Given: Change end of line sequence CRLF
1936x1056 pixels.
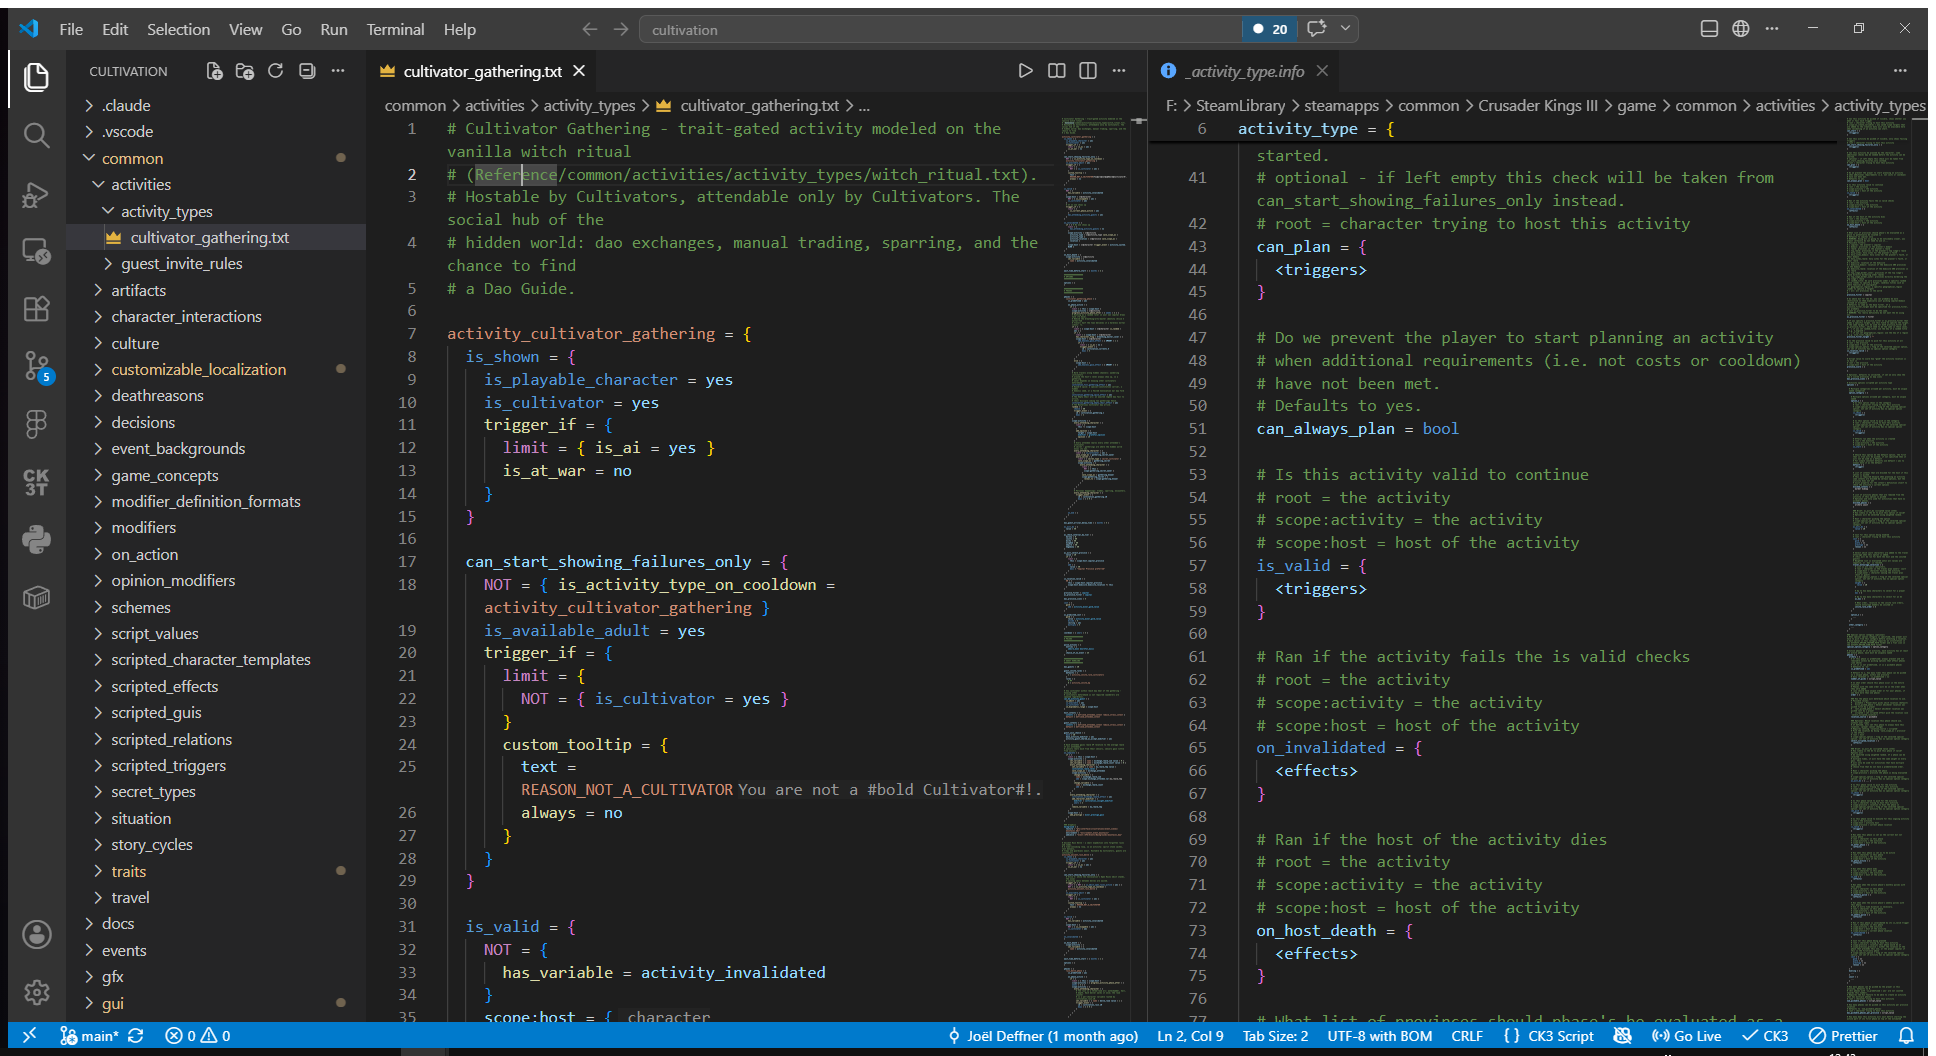Looking at the screenshot, I should click(x=1467, y=1036).
